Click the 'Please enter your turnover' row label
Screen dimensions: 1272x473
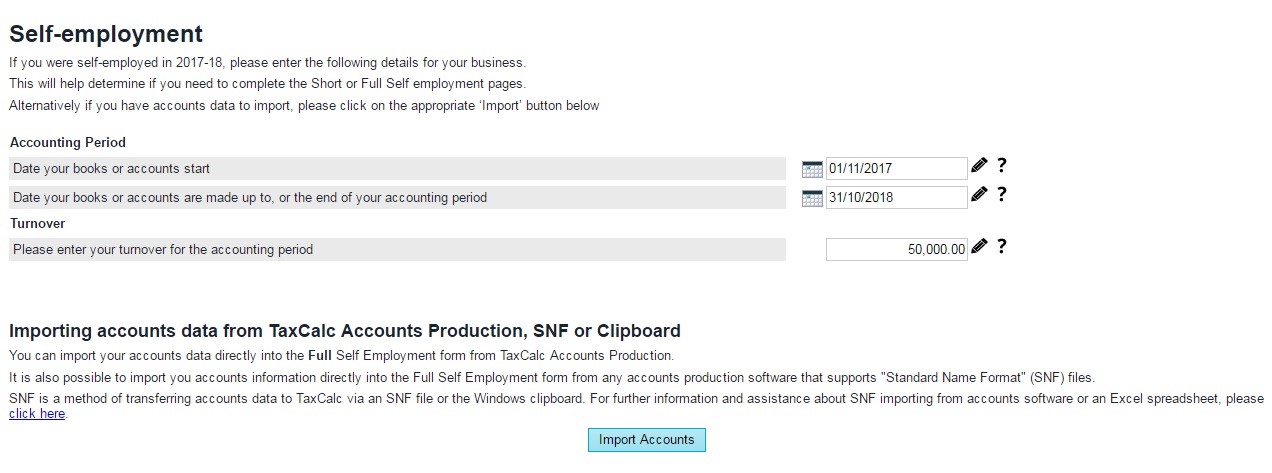coord(163,249)
